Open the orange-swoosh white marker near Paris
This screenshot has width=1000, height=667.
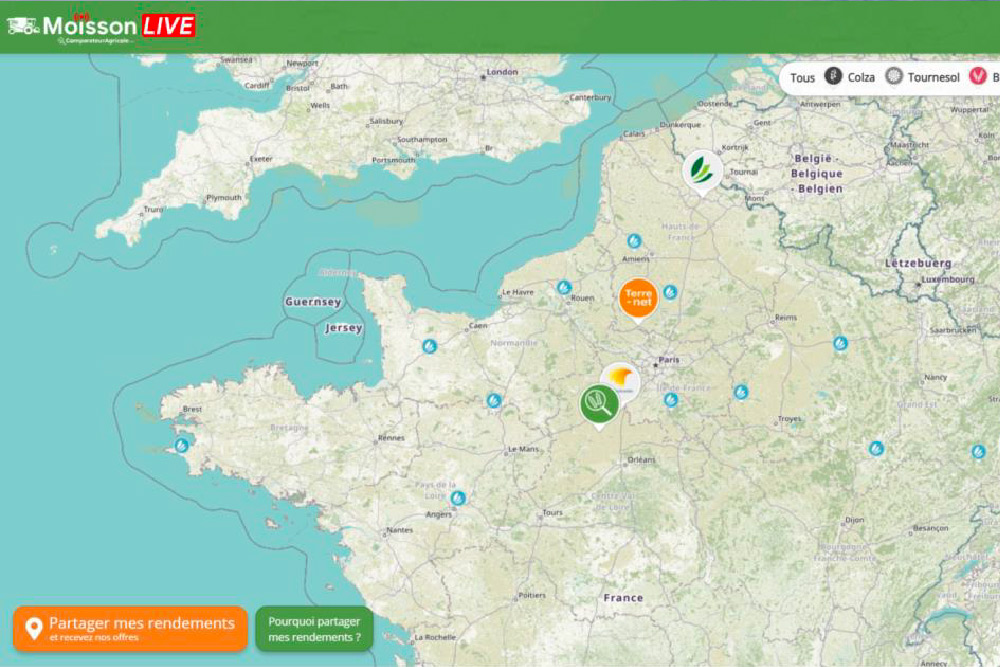pos(622,379)
